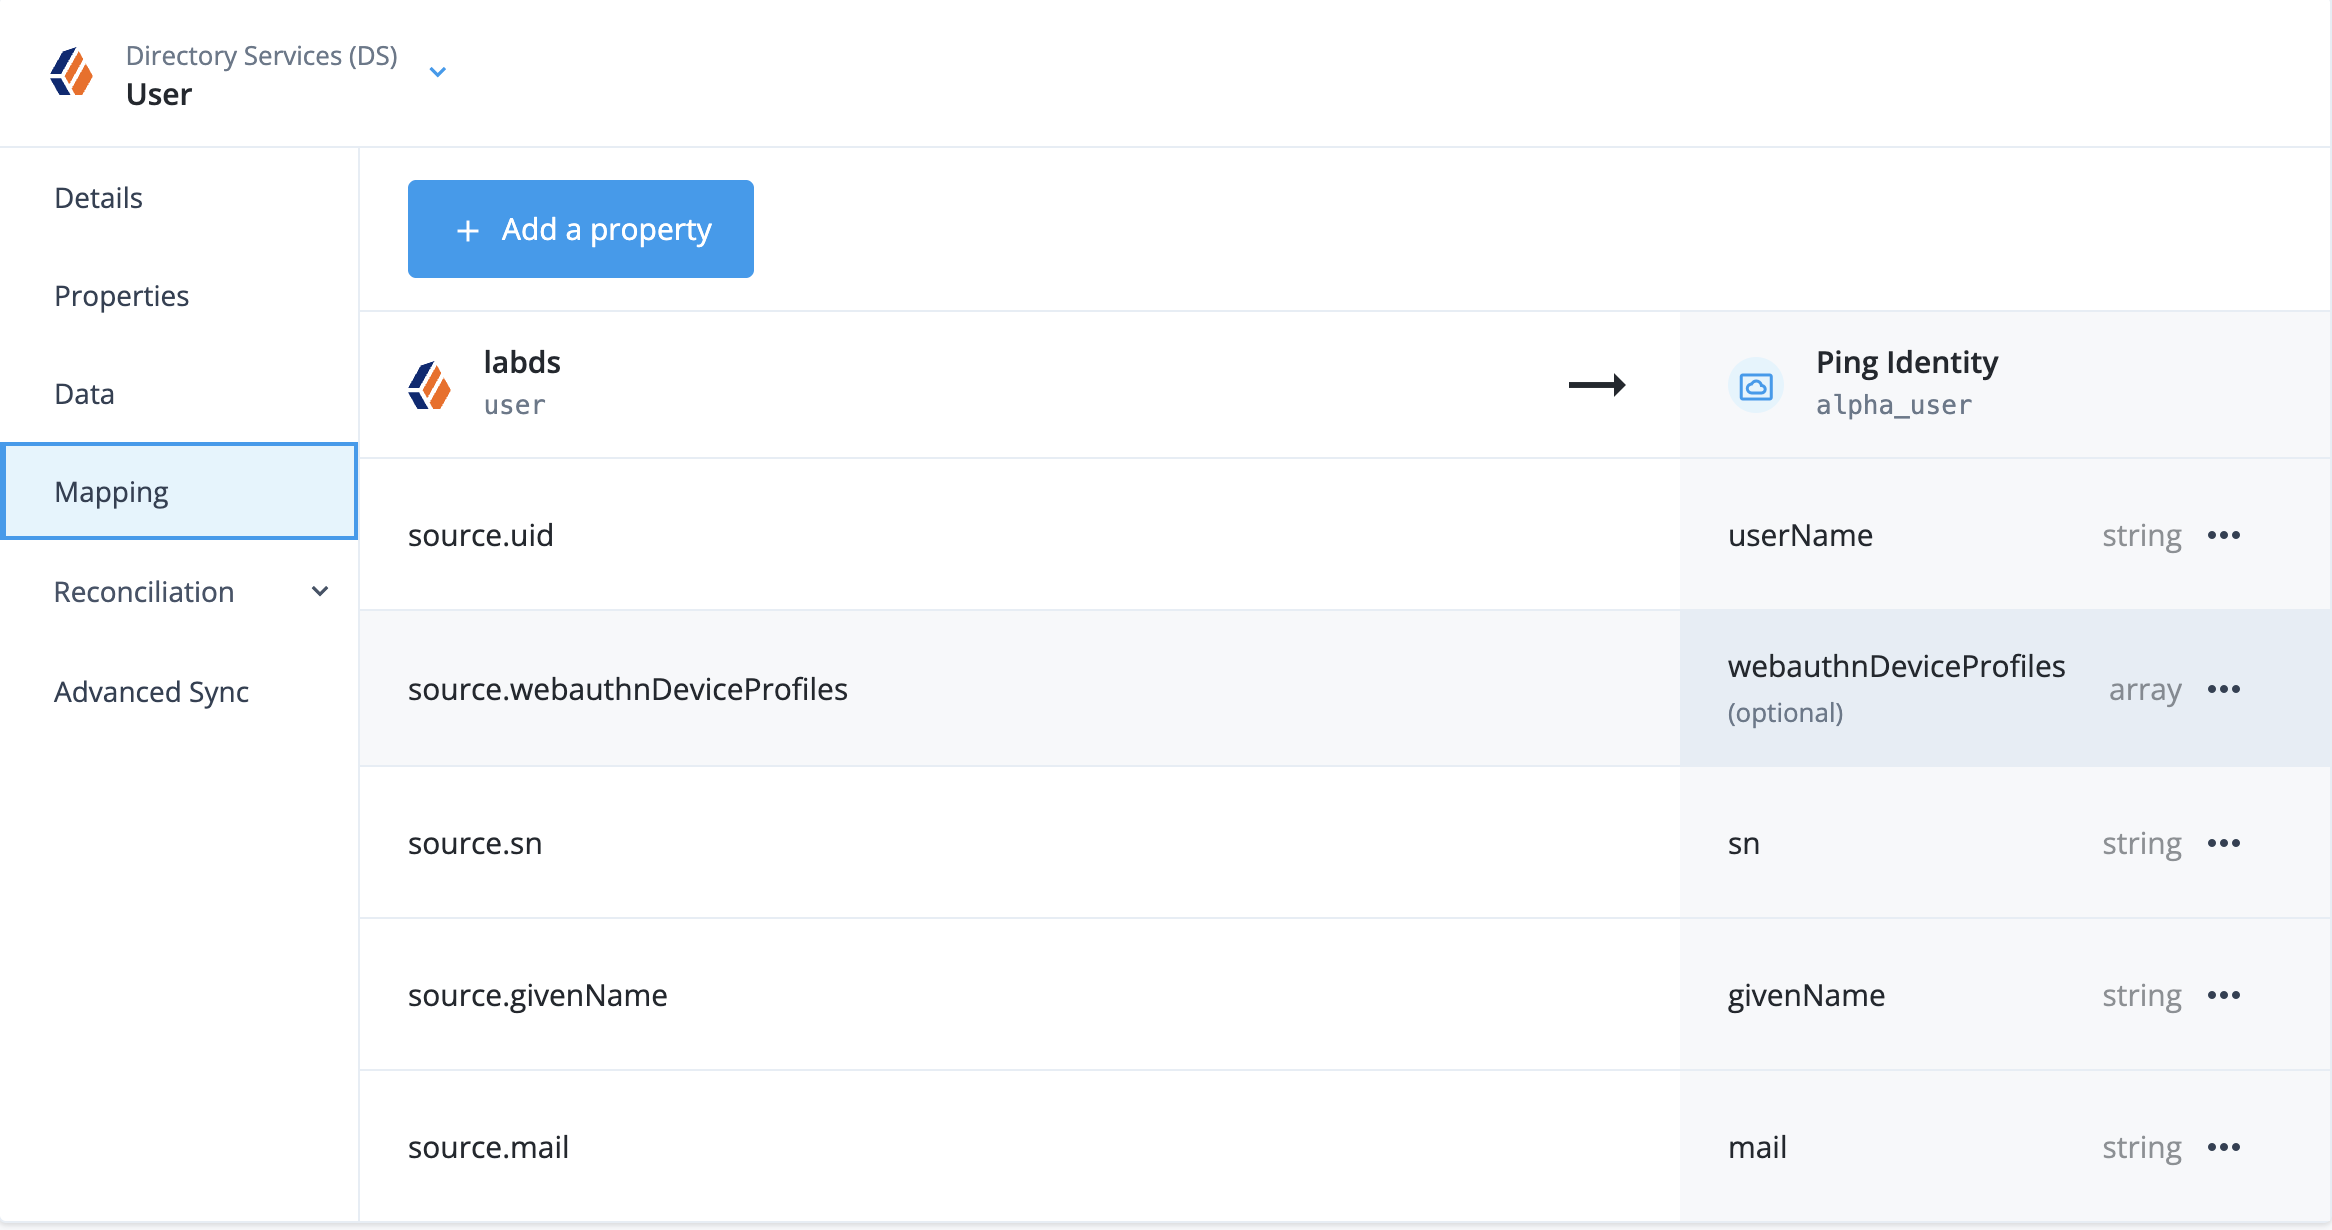Click the labds source connector icon
The height and width of the screenshot is (1230, 2332).
430,385
